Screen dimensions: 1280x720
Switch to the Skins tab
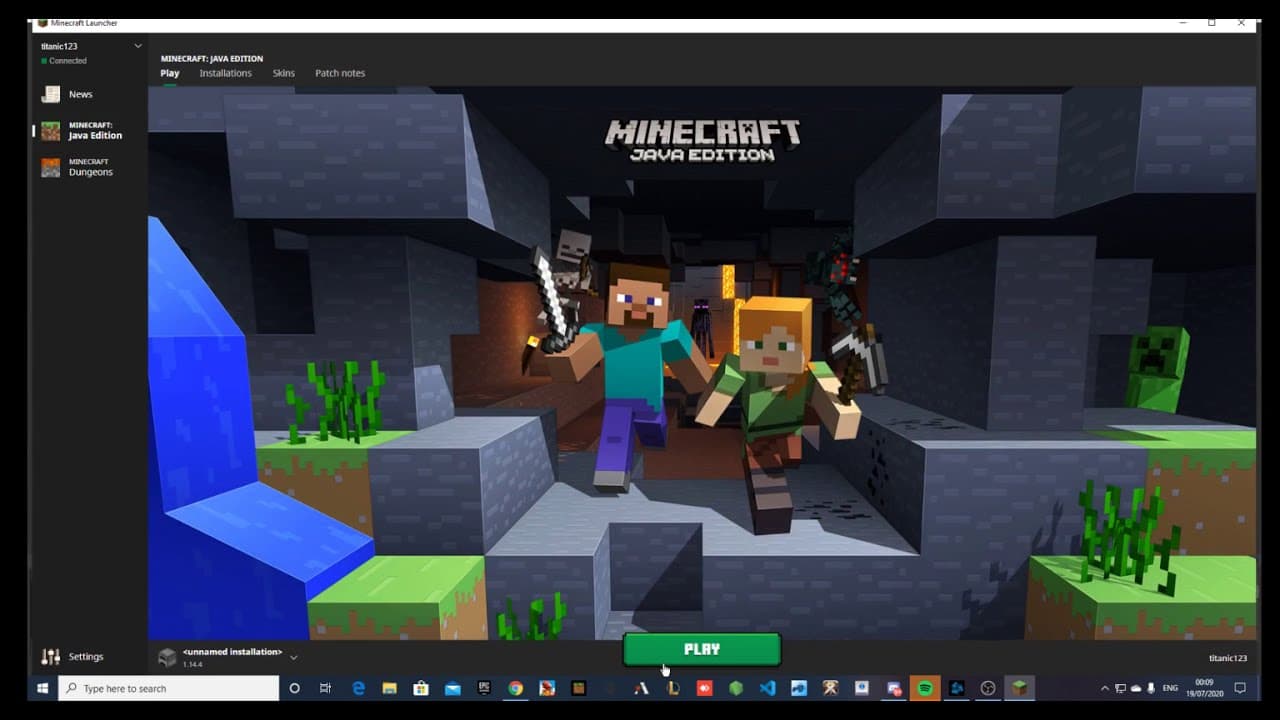[x=284, y=73]
